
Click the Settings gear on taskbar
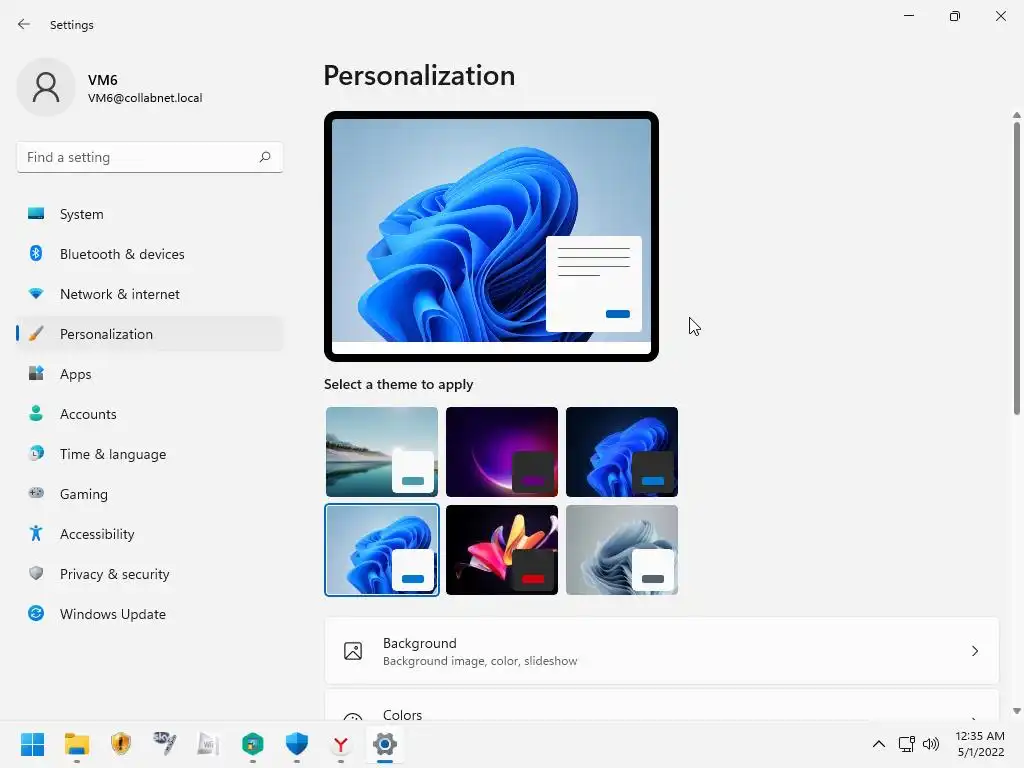(385, 744)
